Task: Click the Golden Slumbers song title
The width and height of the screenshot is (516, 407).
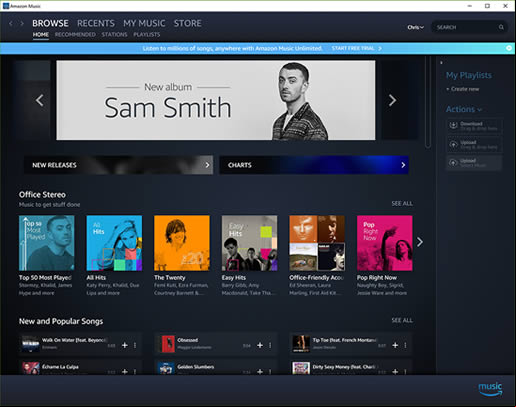Action: [x=196, y=367]
